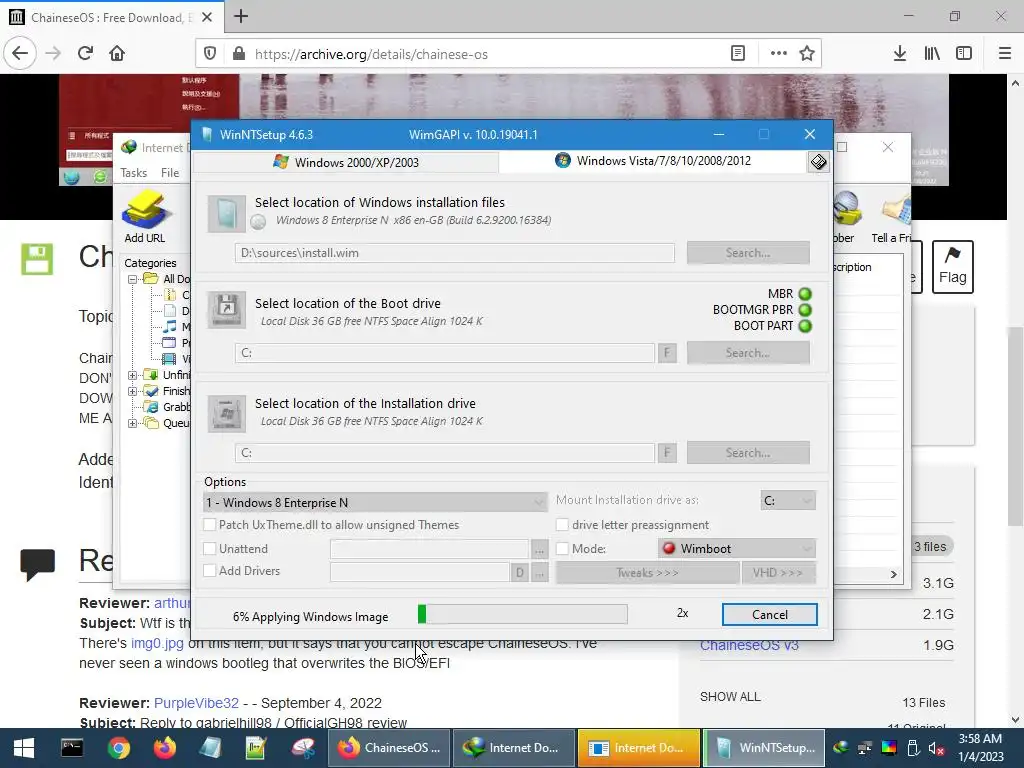
Task: Open Firefox page actions ellipsis menu
Action: 778,54
